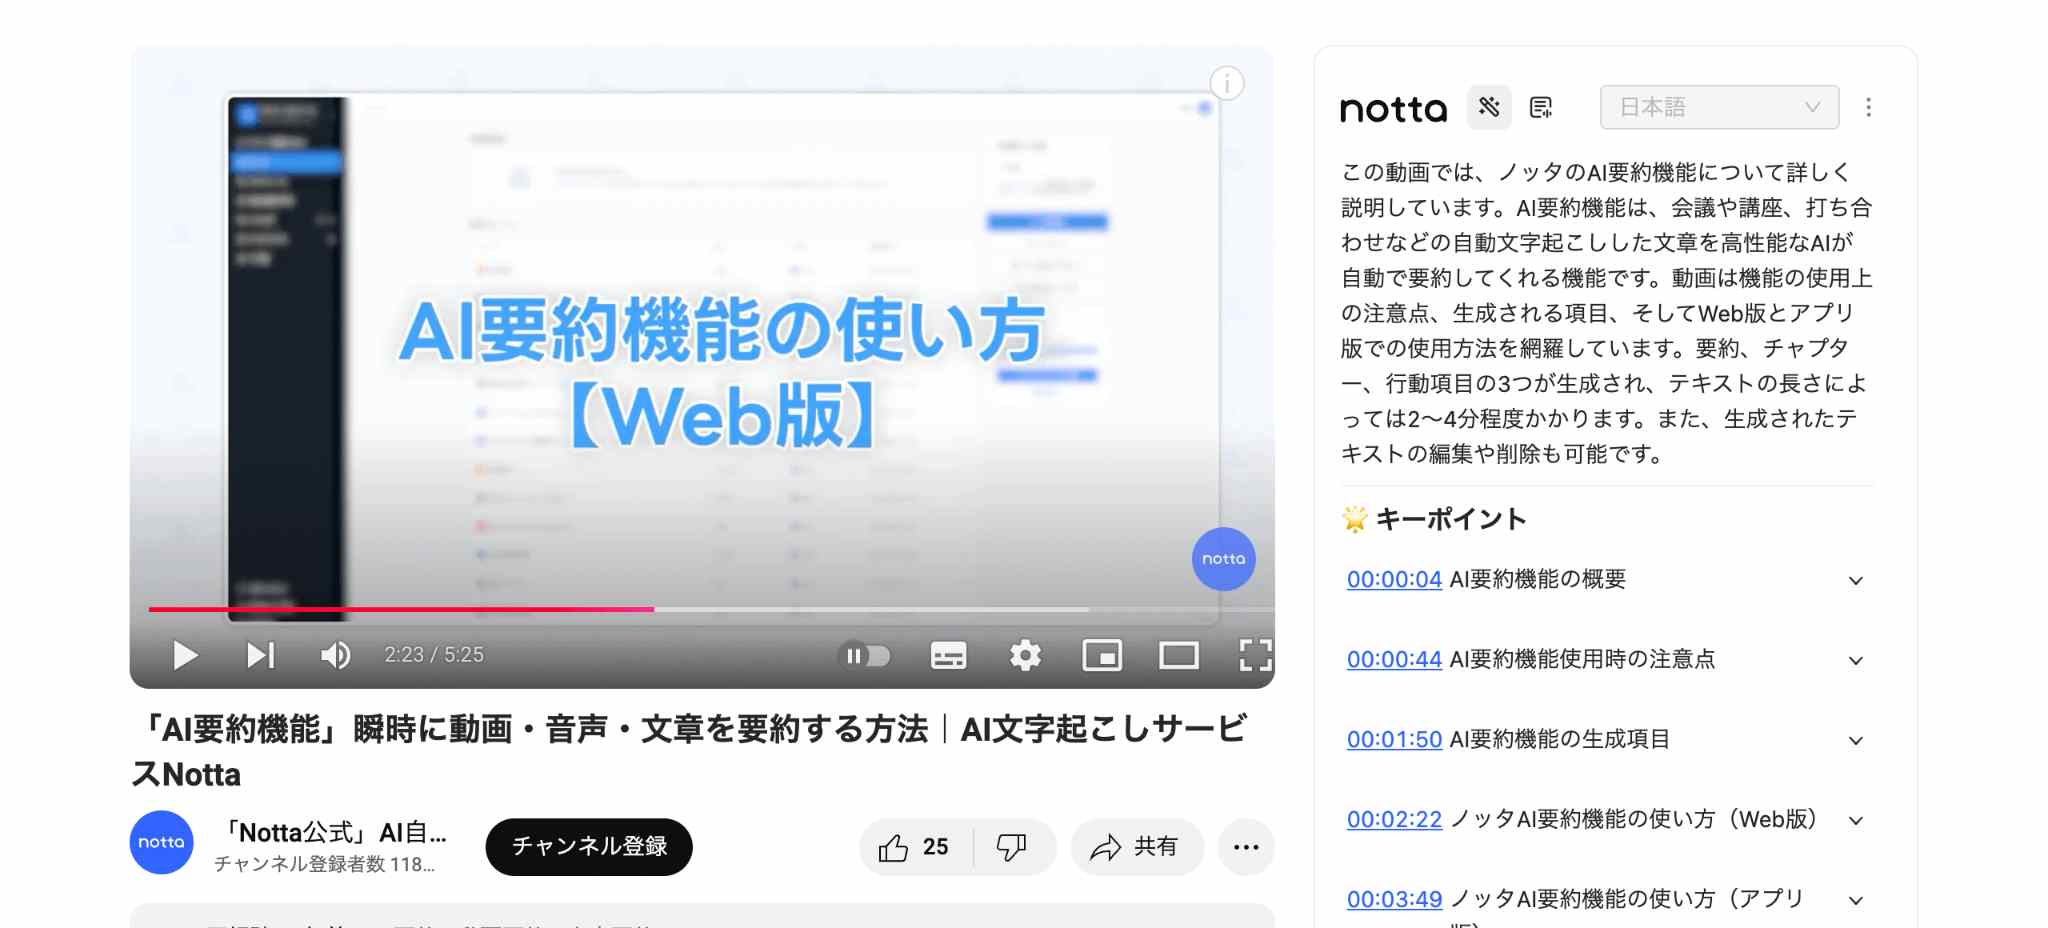Open the transcript icon in notta panel
Image resolution: width=2048 pixels, height=928 pixels.
[x=1541, y=107]
